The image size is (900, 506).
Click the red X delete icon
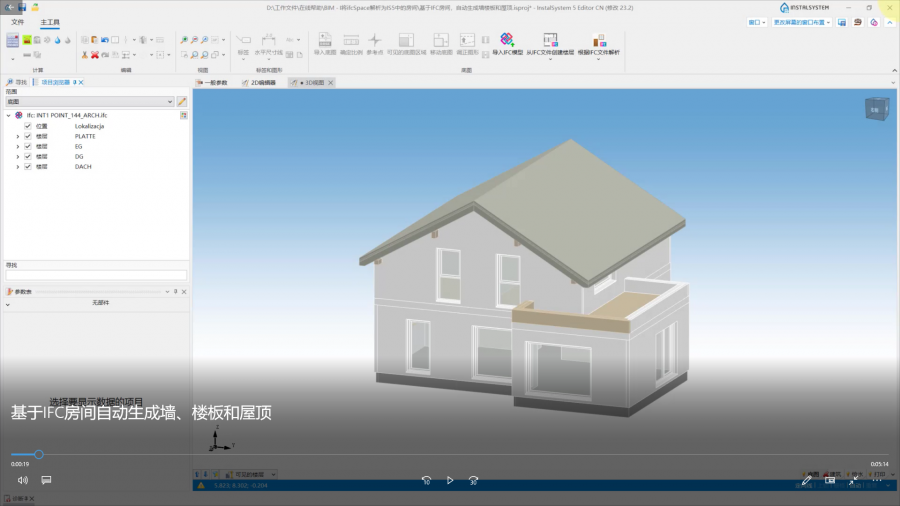pyautogui.click(x=94, y=54)
